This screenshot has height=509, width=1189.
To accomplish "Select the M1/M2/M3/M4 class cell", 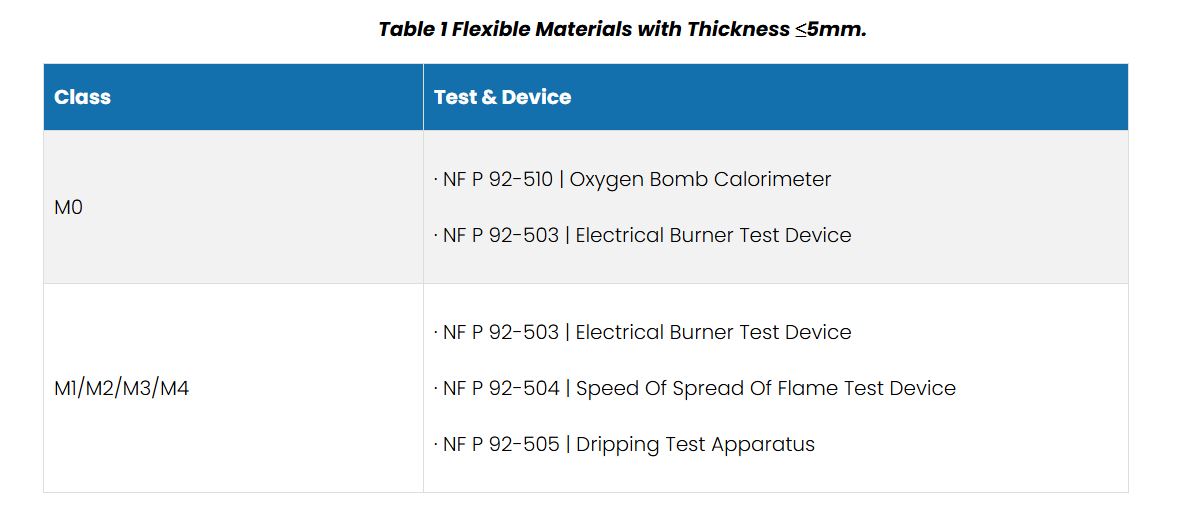I will (x=121, y=388).
